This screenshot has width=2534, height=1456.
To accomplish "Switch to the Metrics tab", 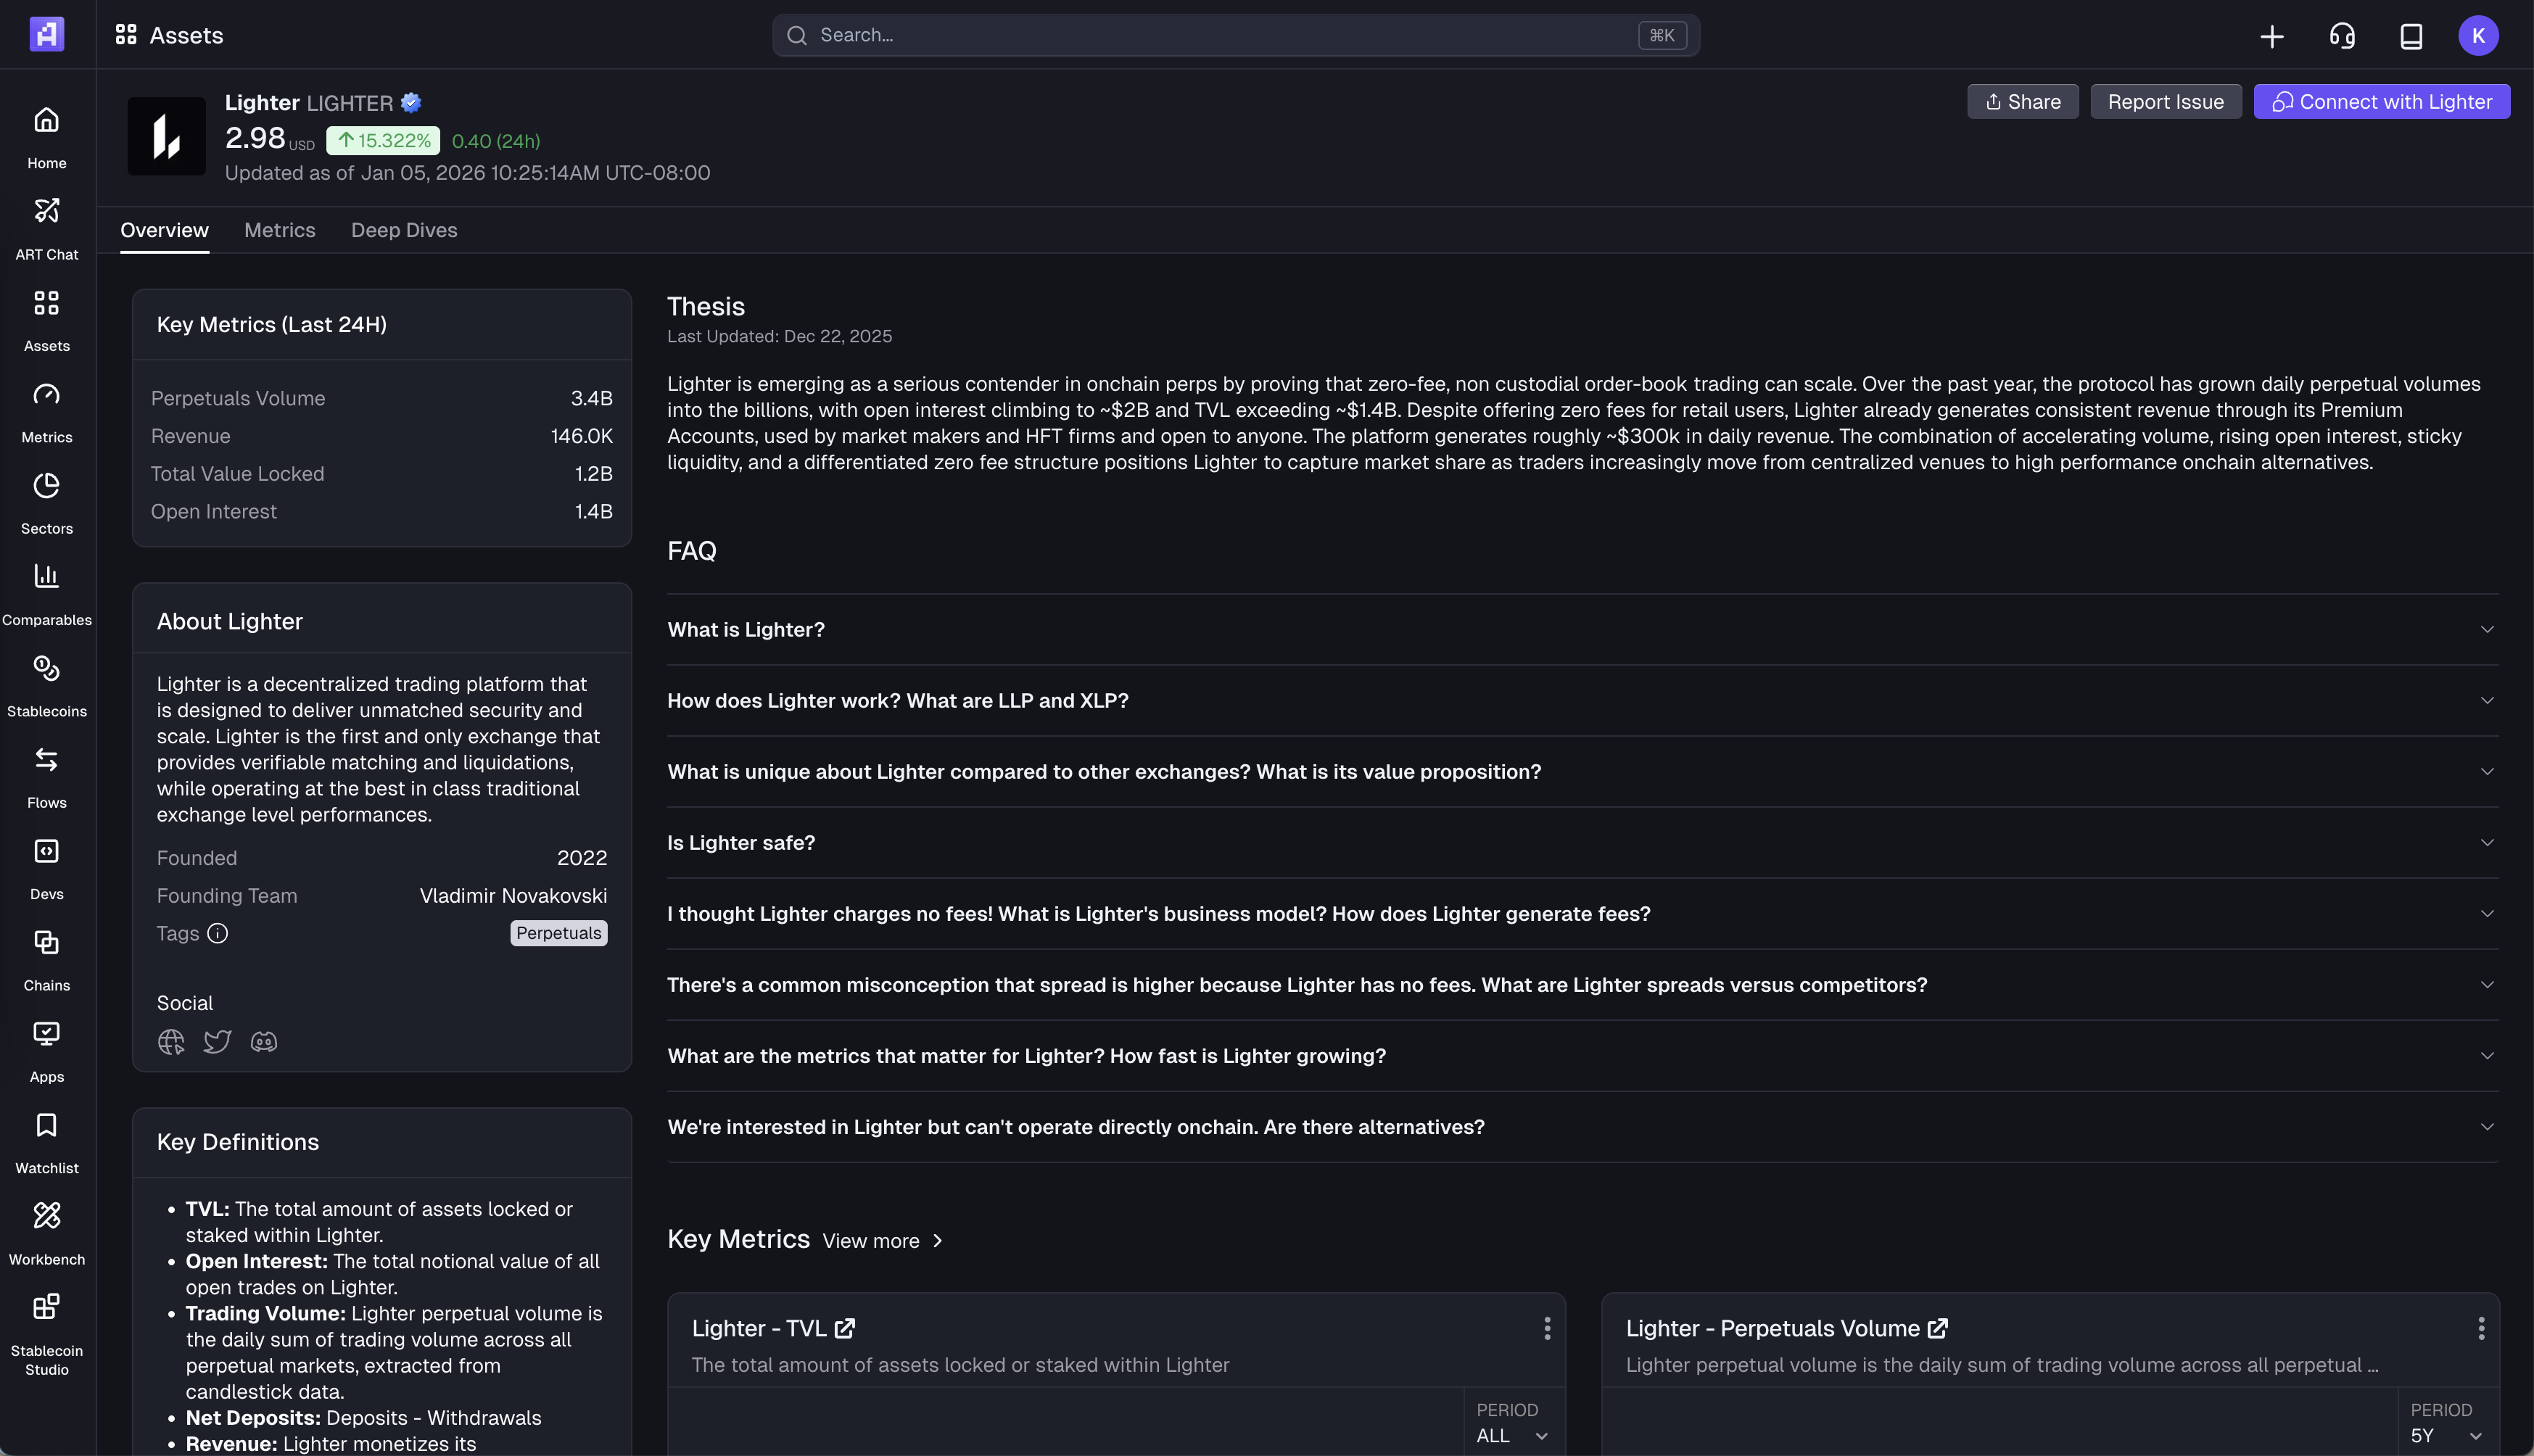I will (x=279, y=230).
